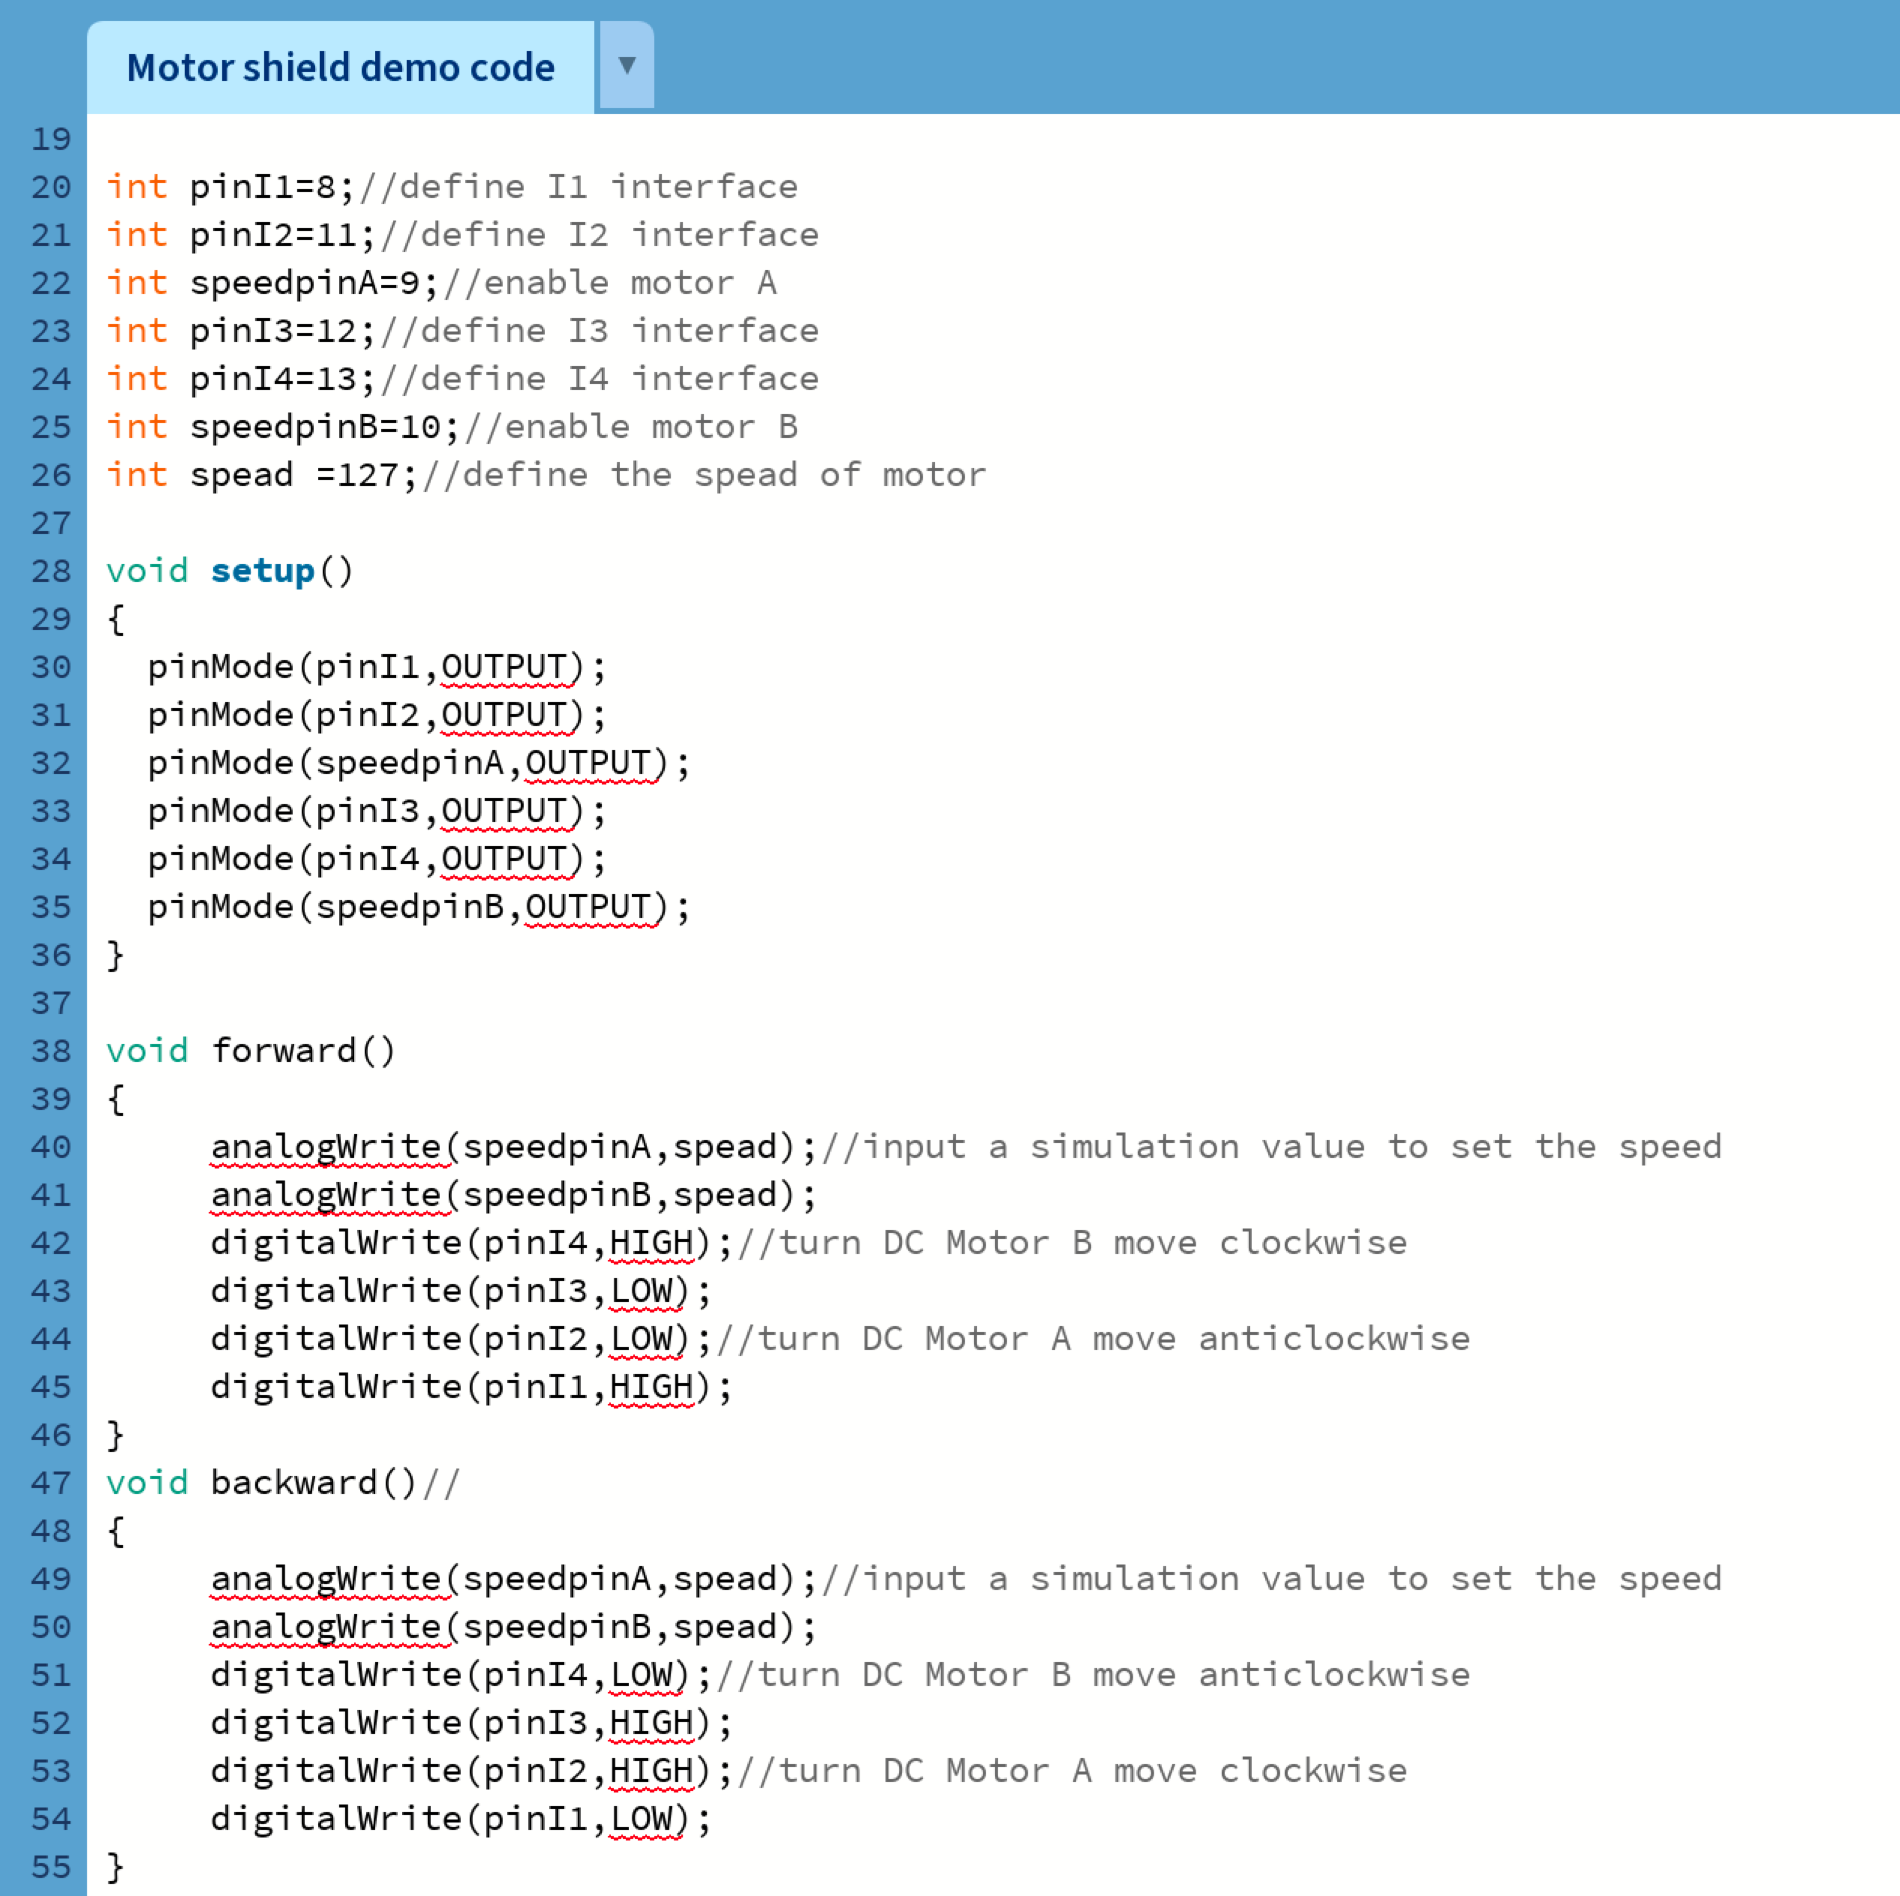Click the closing brace on line 55
Viewport: 1900px width, 1896px height.
click(116, 1867)
